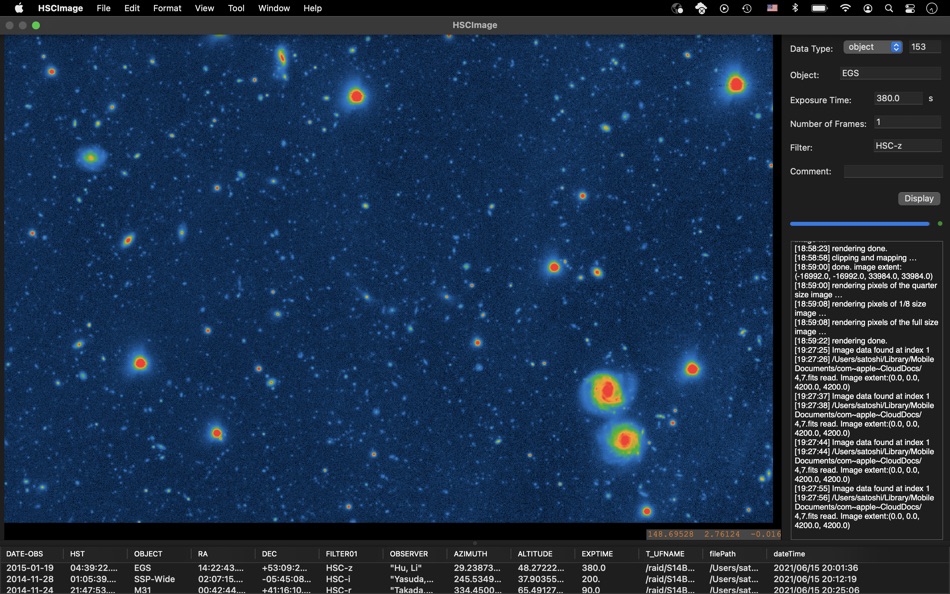
Task: Click the green window zoom button
Action: [x=36, y=25]
